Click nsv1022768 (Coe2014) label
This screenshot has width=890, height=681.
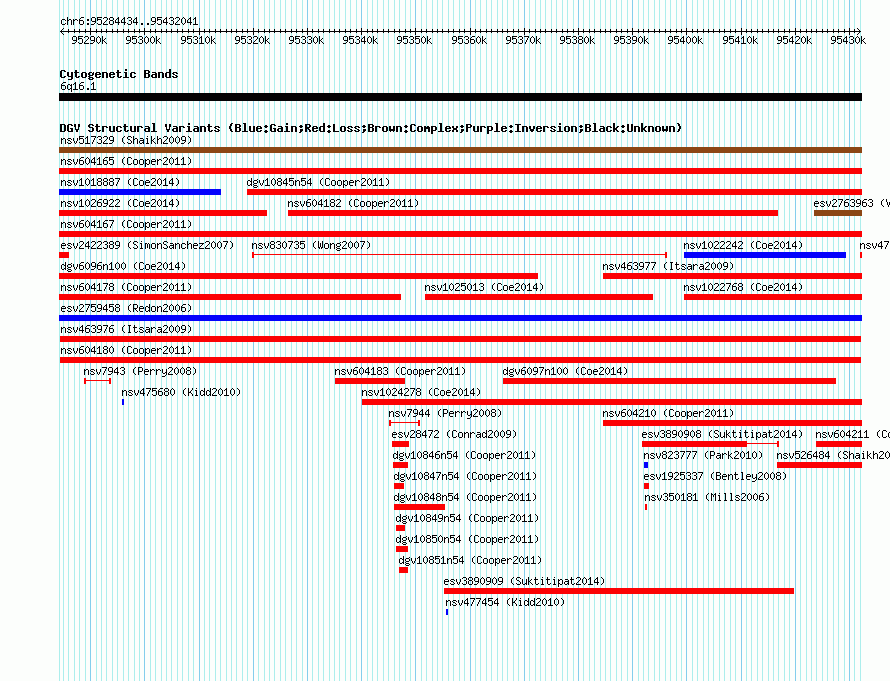tap(743, 287)
